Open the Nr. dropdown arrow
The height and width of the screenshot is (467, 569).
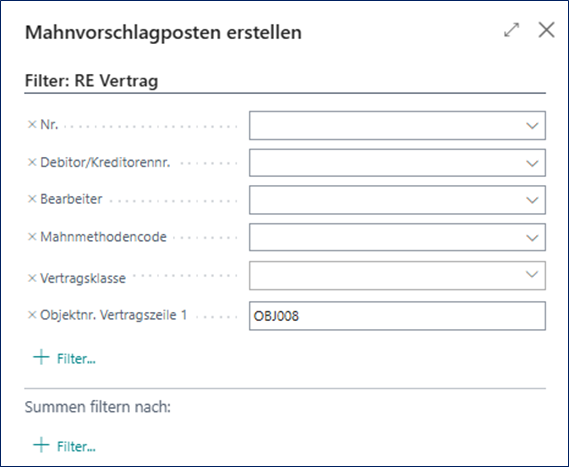pos(532,126)
